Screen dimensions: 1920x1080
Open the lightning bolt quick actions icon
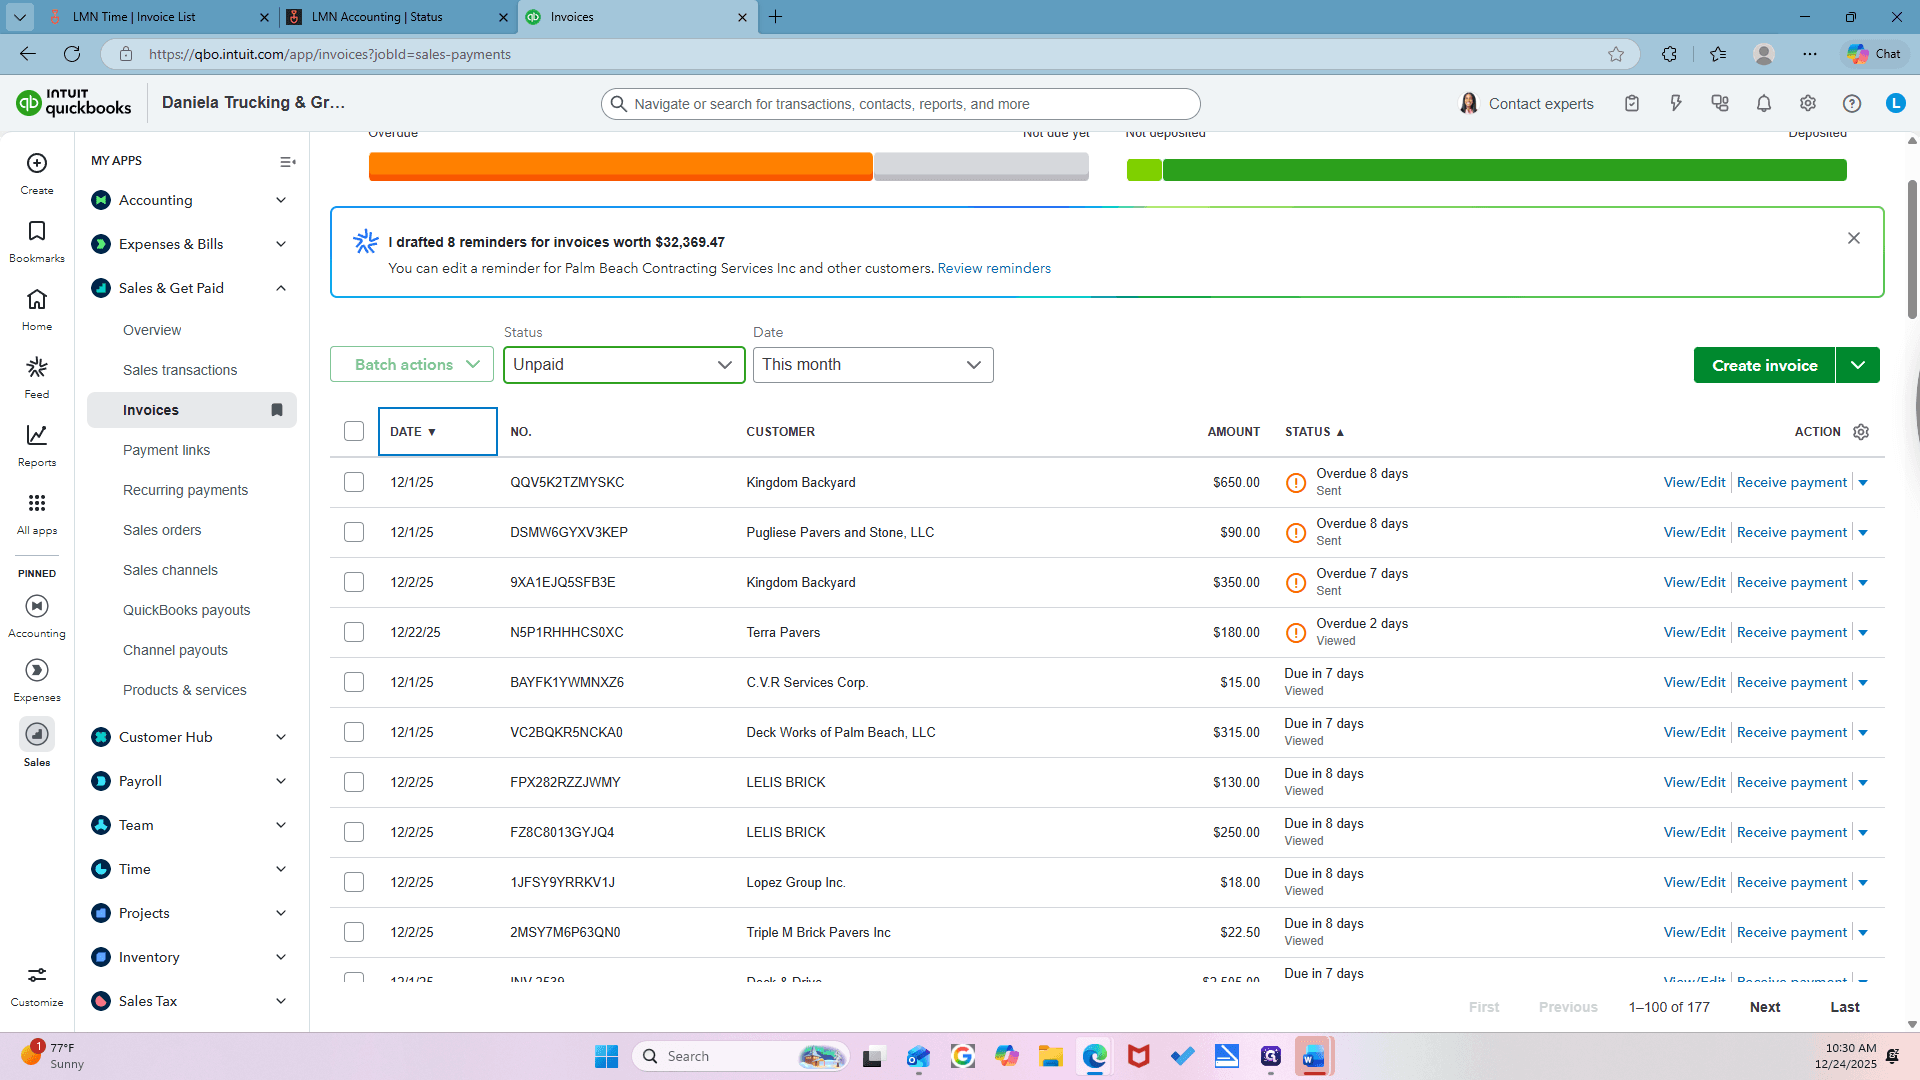click(1676, 103)
